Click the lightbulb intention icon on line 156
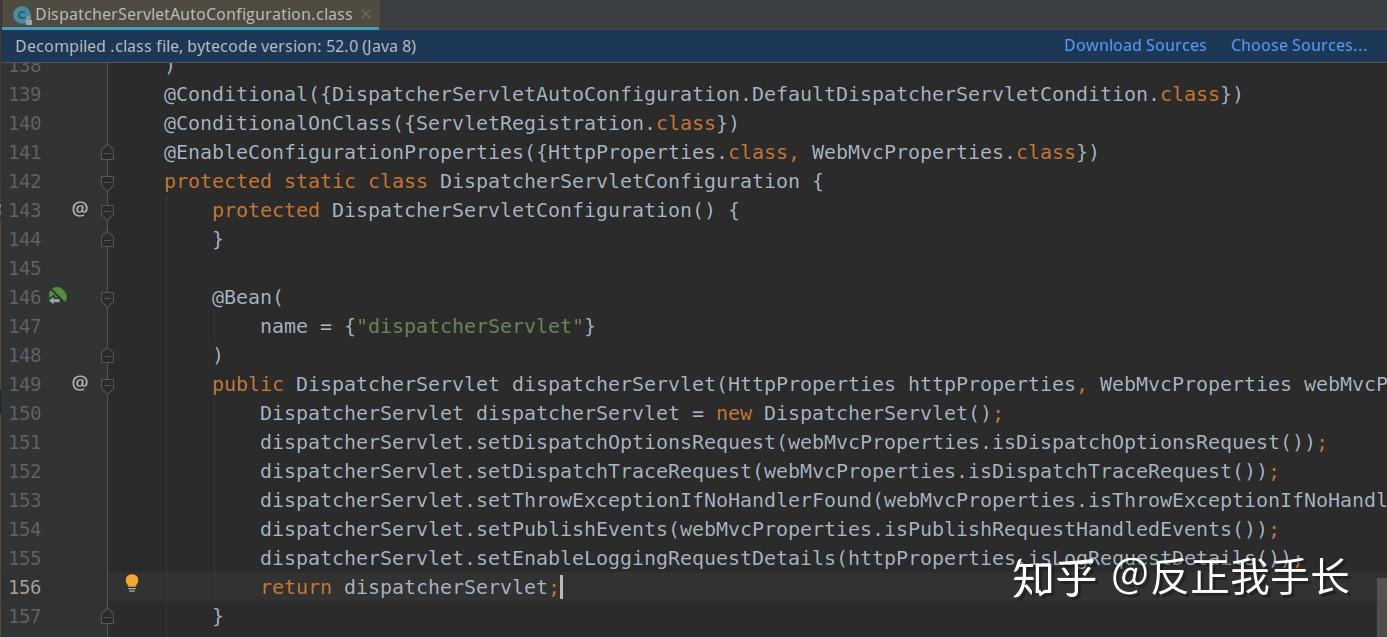The width and height of the screenshot is (1387, 637). pyautogui.click(x=132, y=583)
